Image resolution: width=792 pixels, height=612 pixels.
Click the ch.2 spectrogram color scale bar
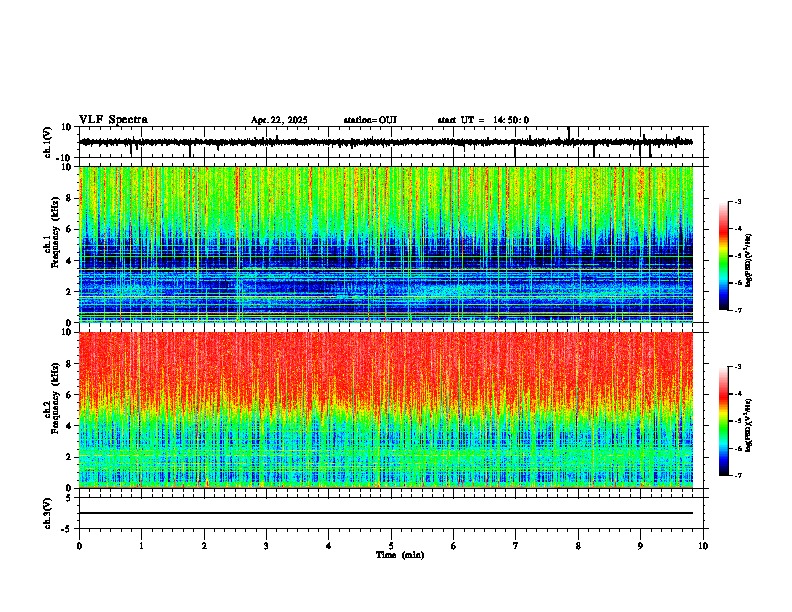(x=723, y=421)
